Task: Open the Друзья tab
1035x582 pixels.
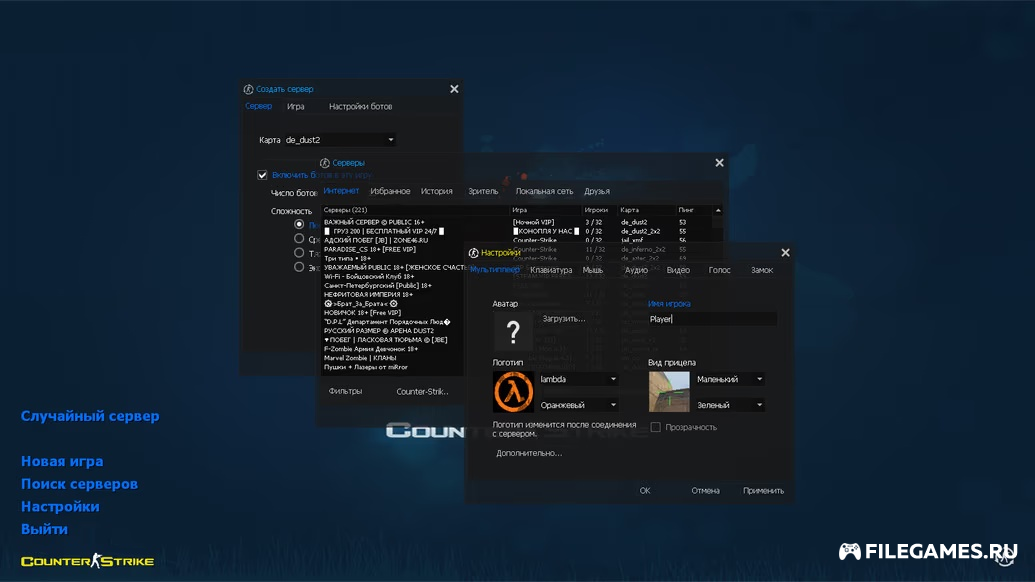Action: [x=597, y=191]
